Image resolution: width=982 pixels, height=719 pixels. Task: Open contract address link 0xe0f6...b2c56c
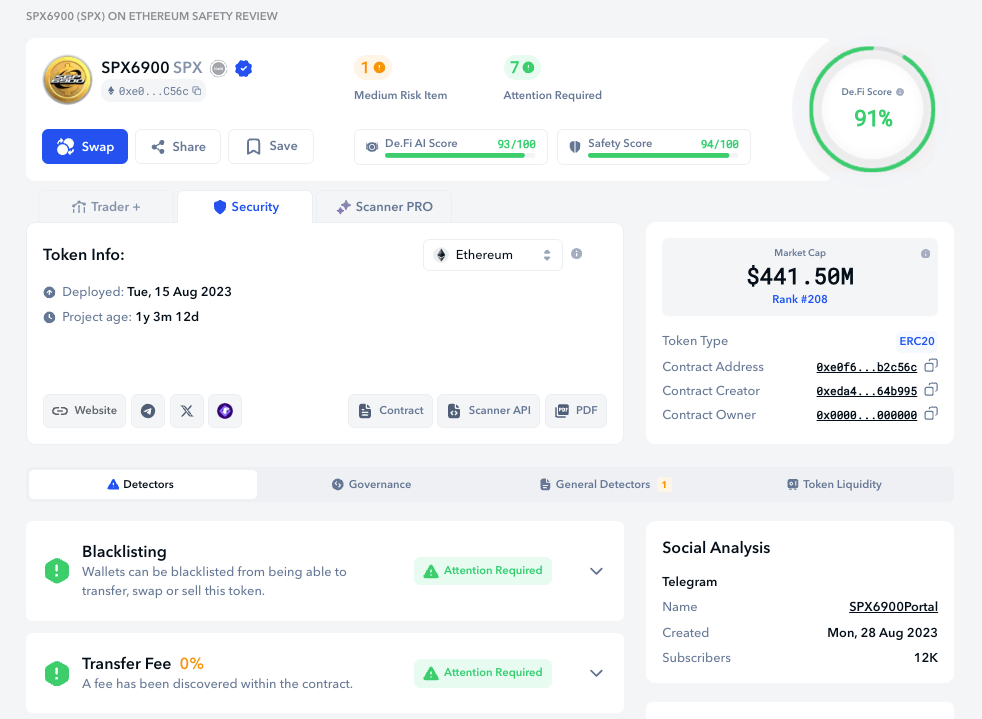(867, 367)
